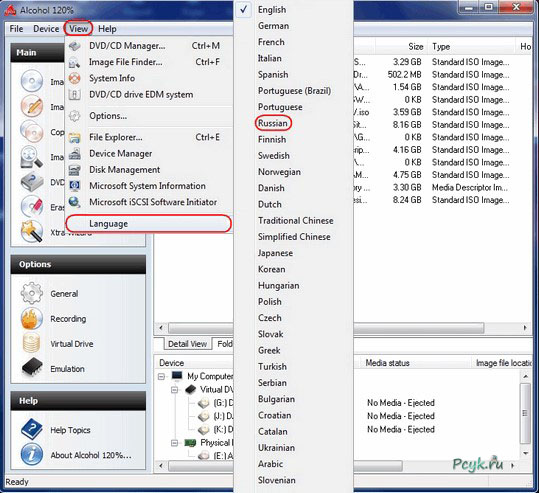This screenshot has height=493, width=539.
Task: Click Emulation link
Action: point(67,369)
